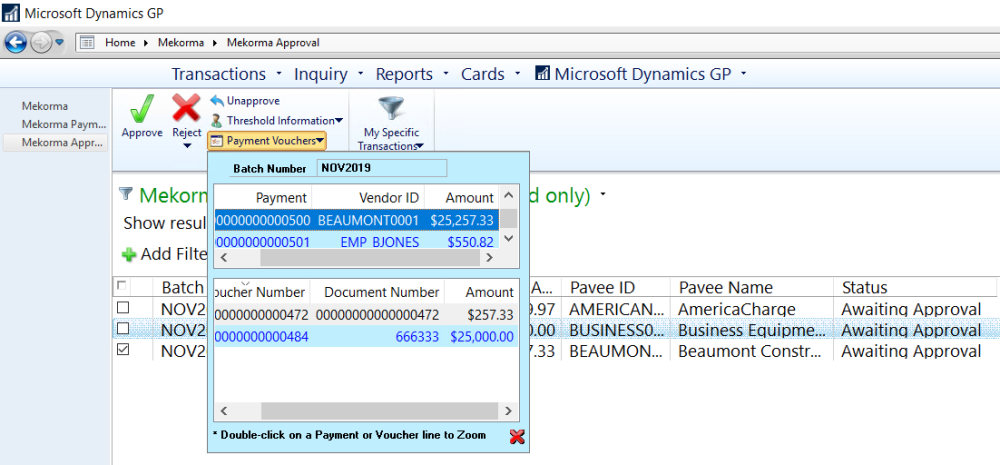Uncheck the Beaumont Construction row checkbox
1000x465 pixels.
[x=123, y=349]
